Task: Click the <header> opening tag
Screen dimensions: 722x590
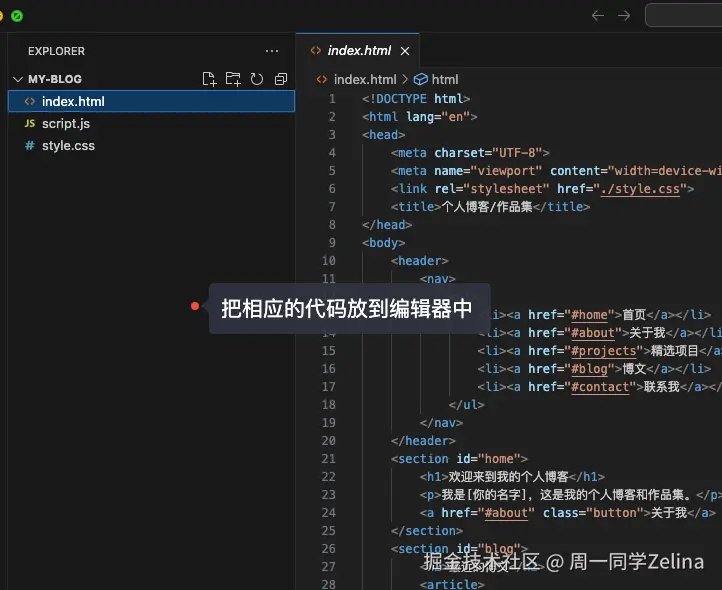Action: click(419, 261)
